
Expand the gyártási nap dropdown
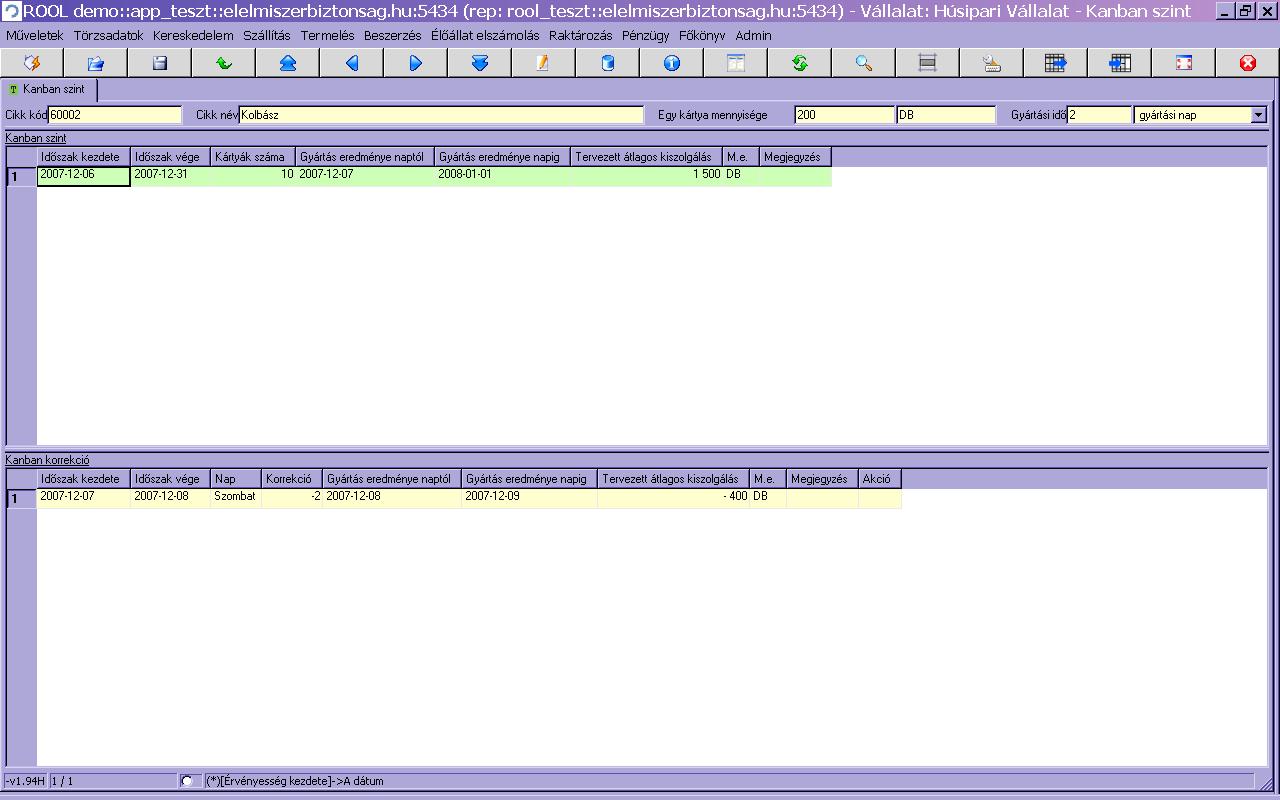[x=1259, y=115]
